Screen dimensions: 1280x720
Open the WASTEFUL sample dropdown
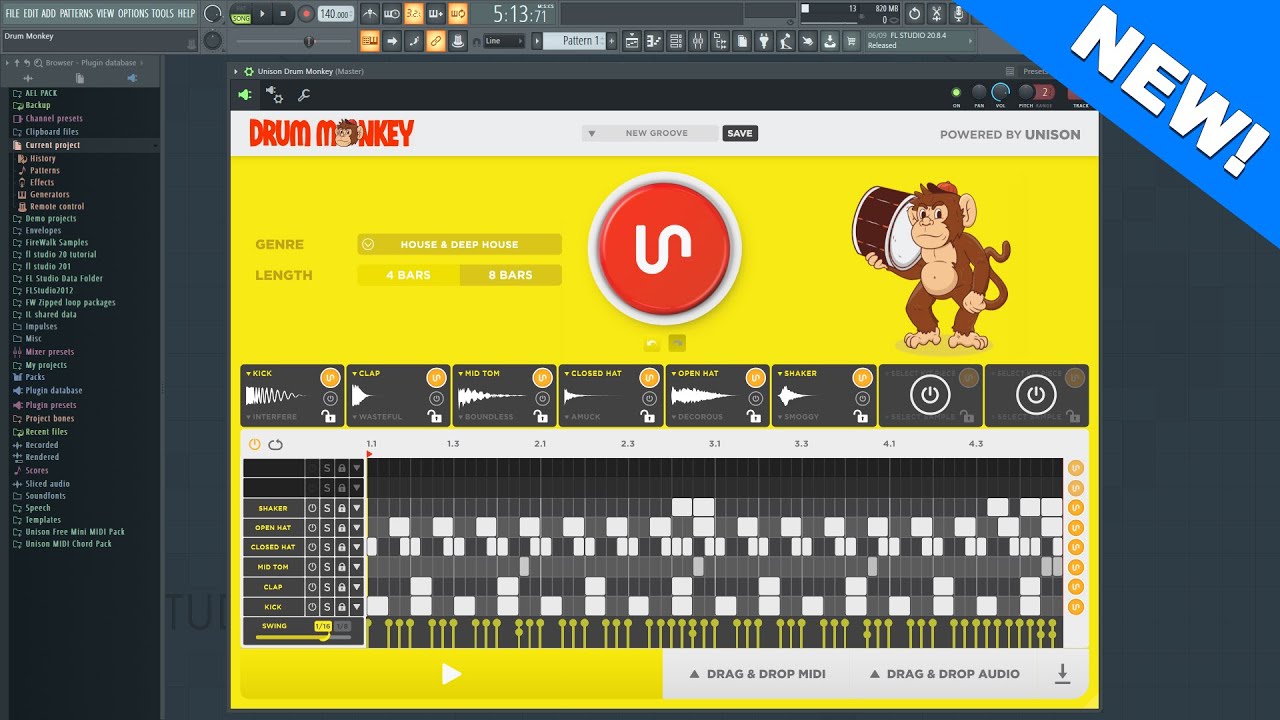[x=377, y=417]
